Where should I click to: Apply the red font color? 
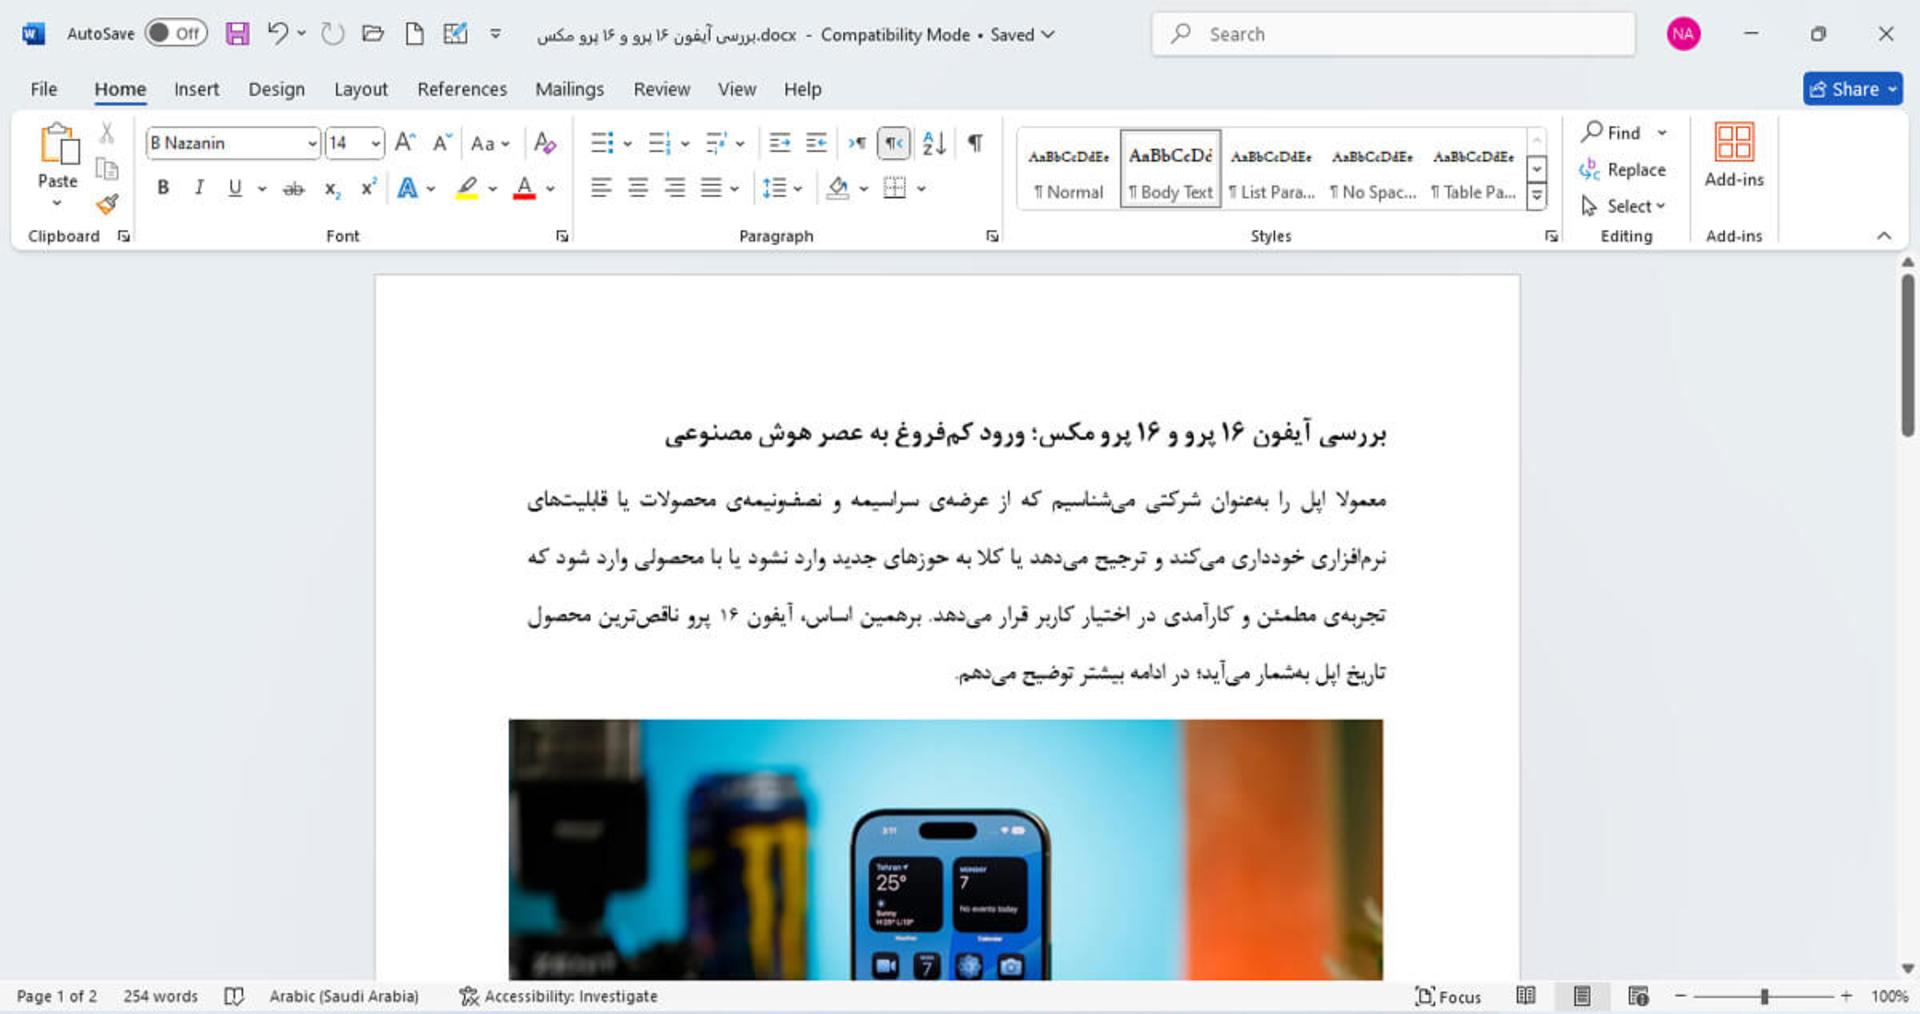(524, 188)
